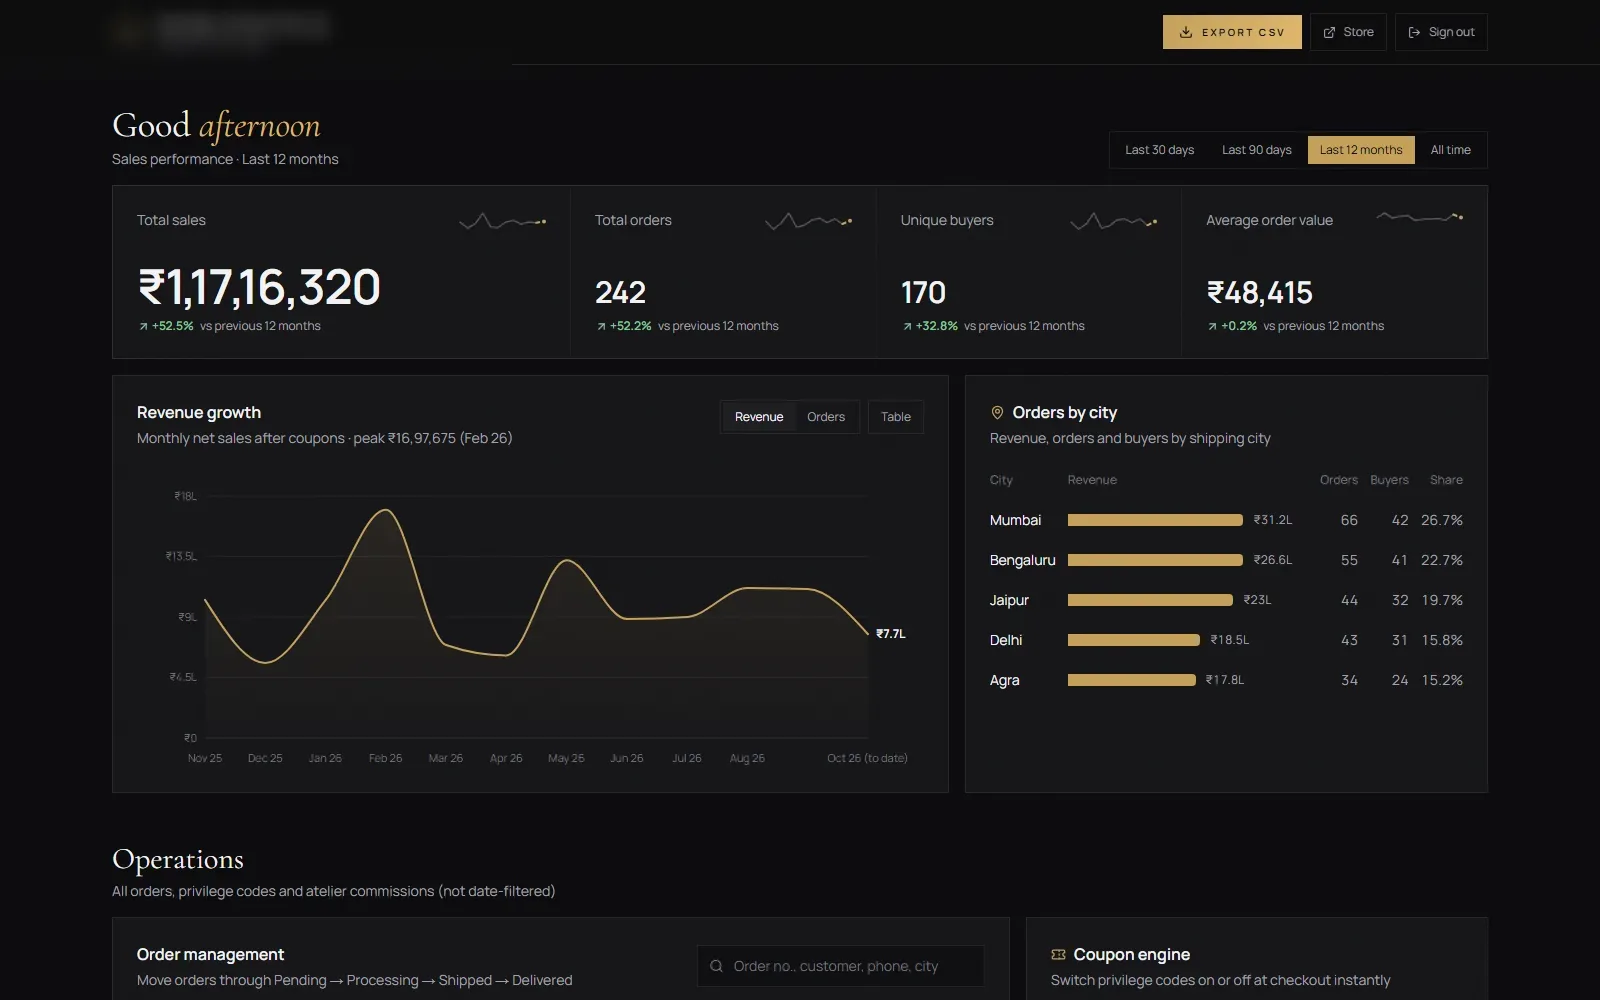Toggle the Table view of revenue growth

(896, 417)
